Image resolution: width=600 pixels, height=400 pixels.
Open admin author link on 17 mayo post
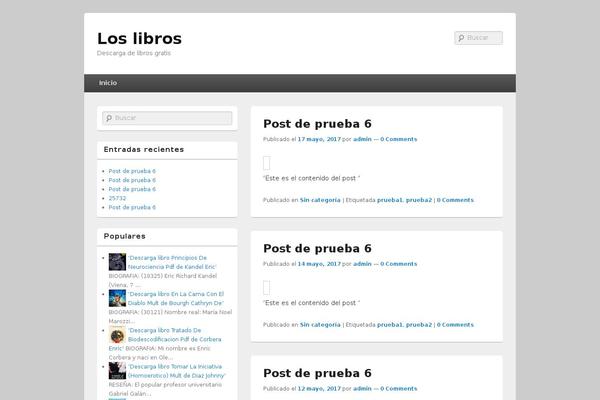(x=362, y=139)
